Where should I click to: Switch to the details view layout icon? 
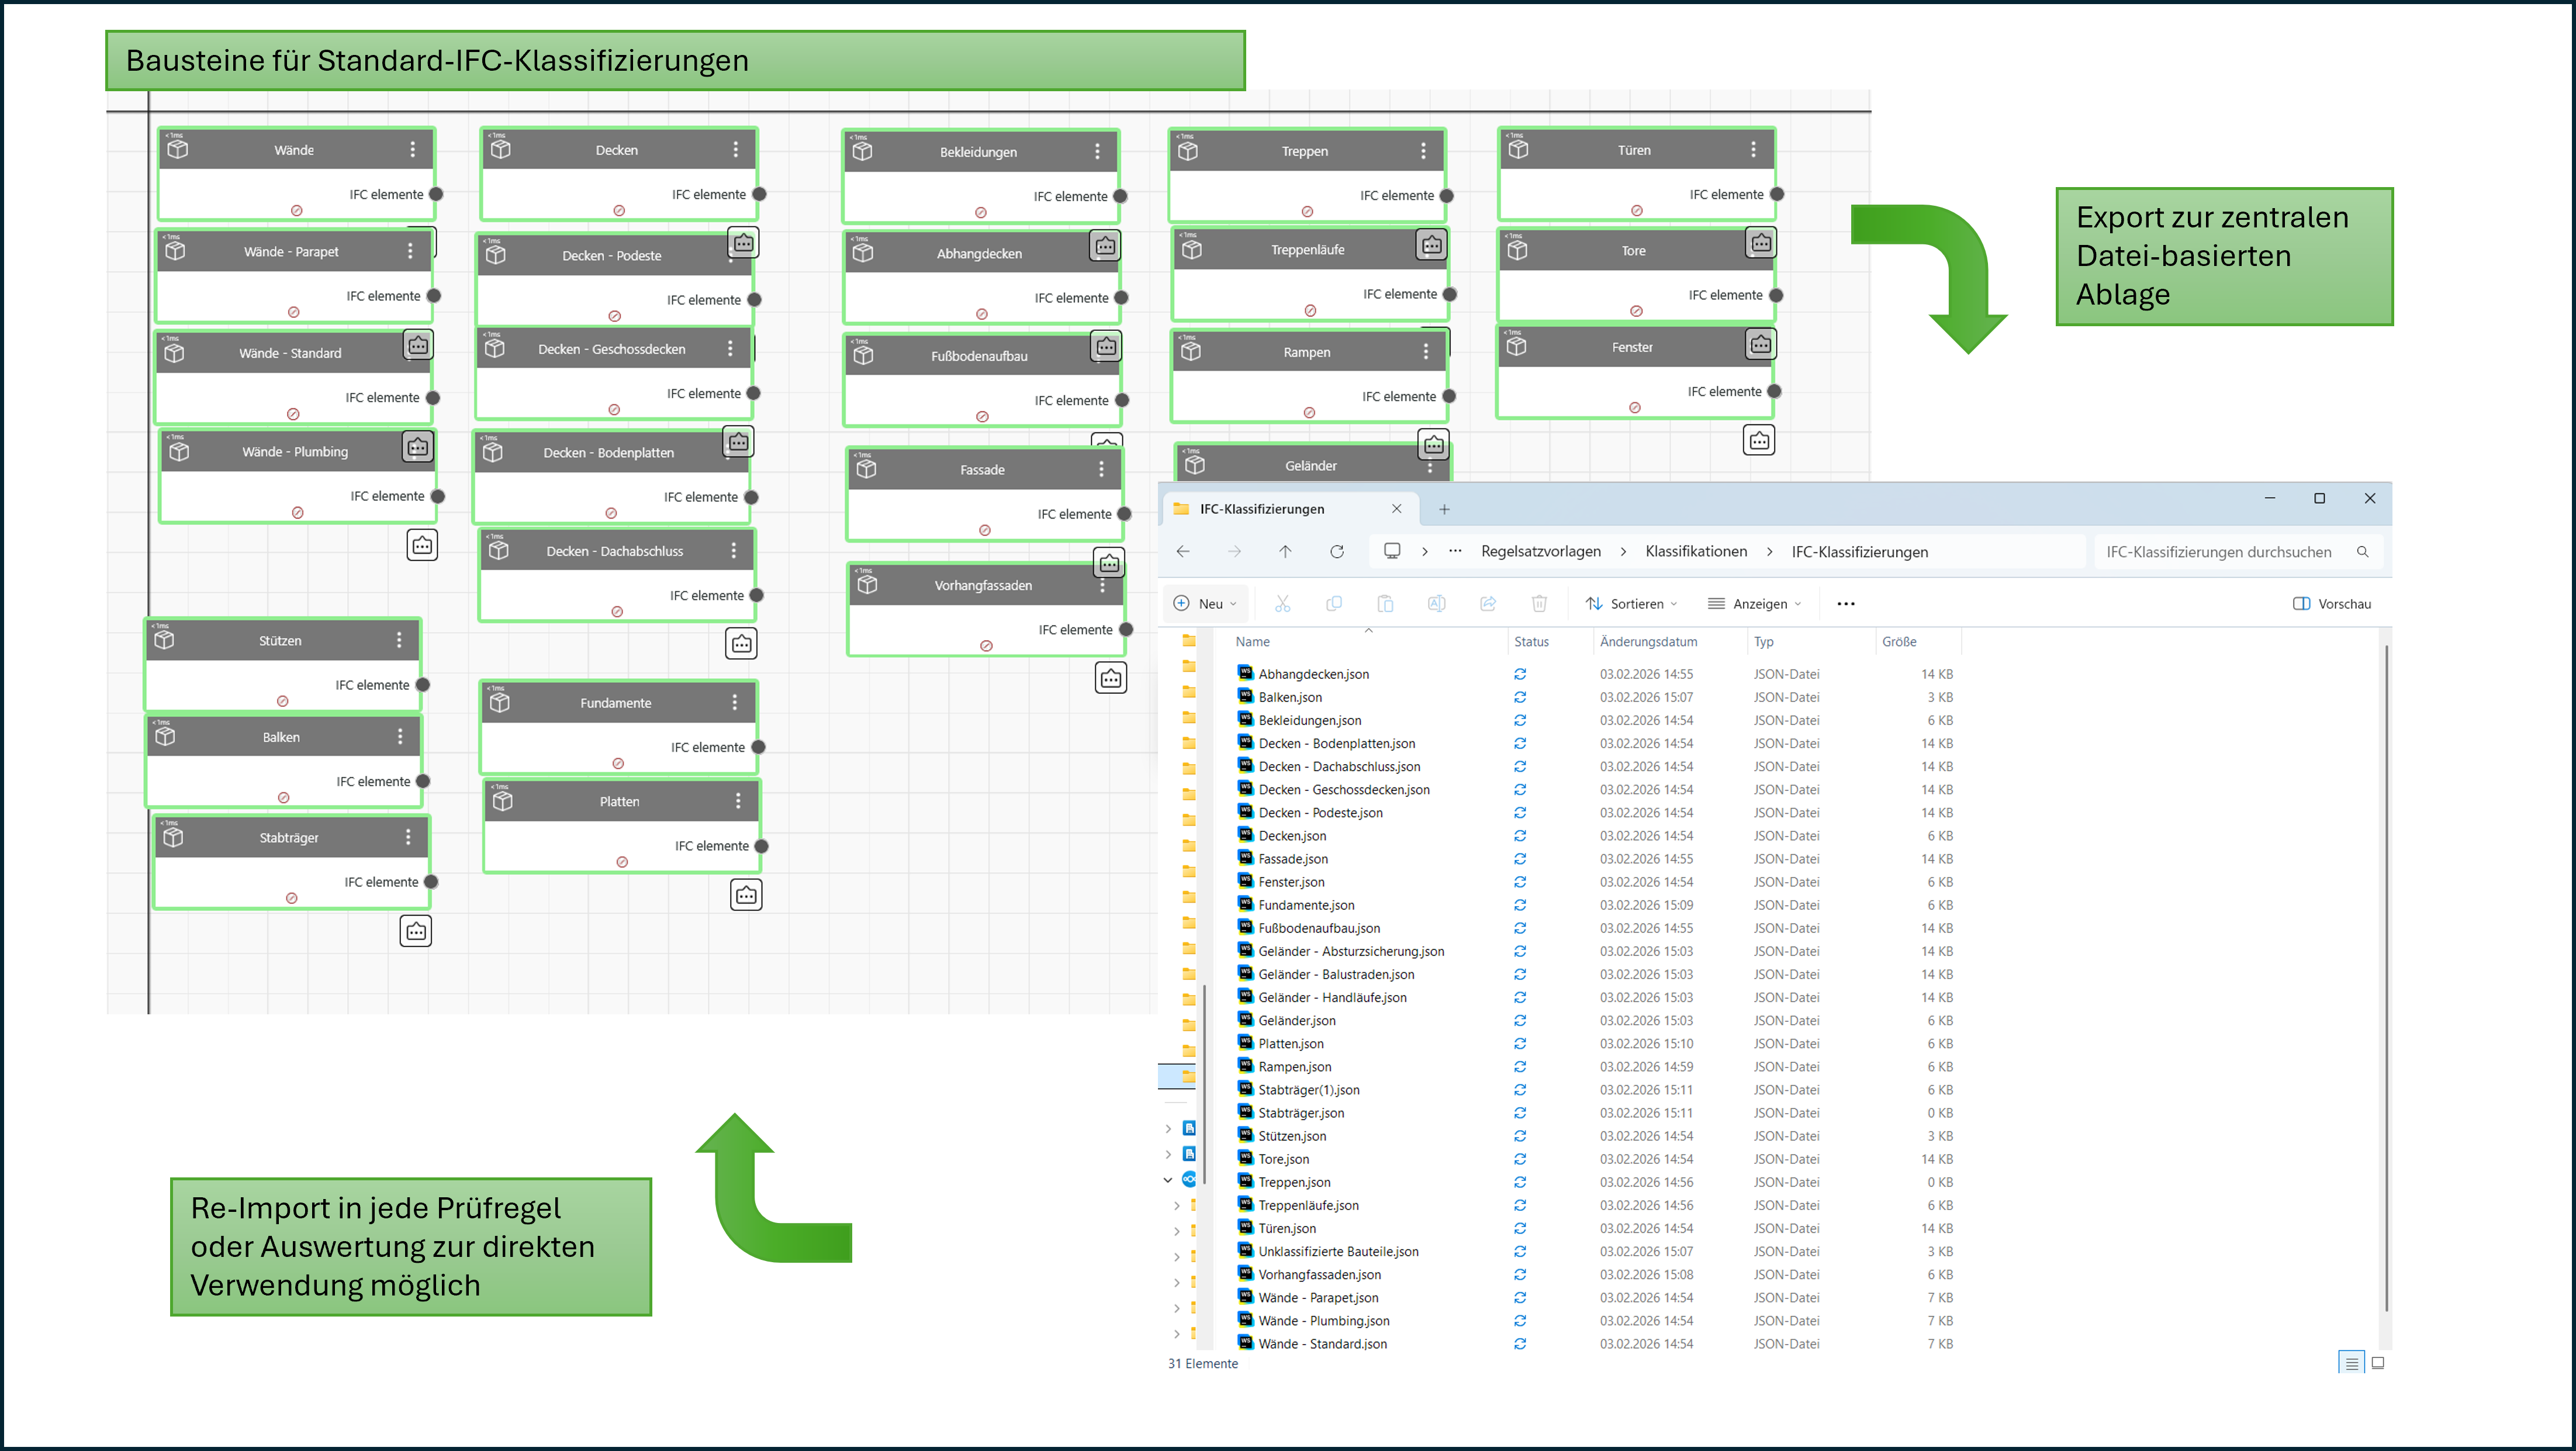tap(2351, 1363)
